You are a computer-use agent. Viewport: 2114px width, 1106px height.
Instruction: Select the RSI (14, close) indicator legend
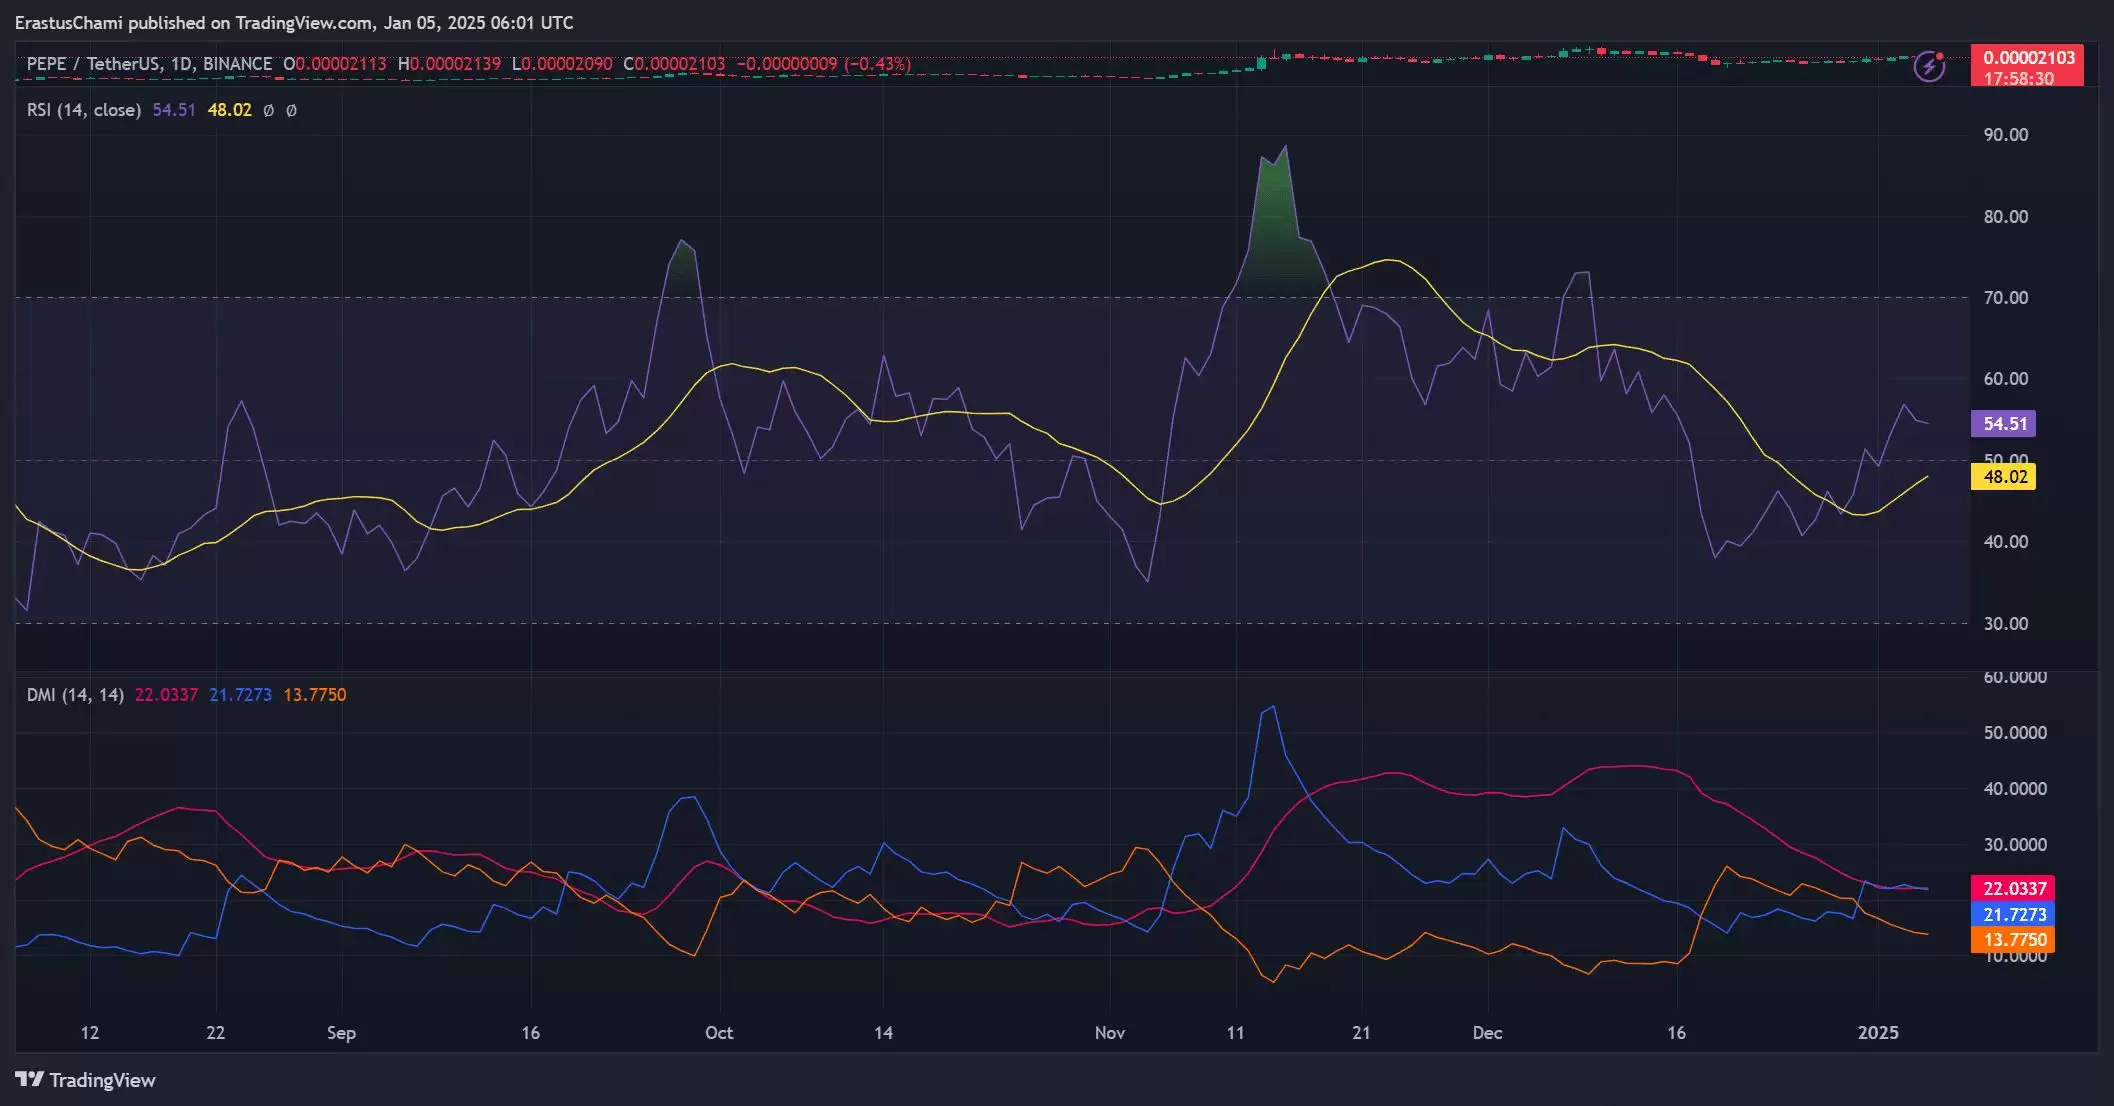(84, 110)
